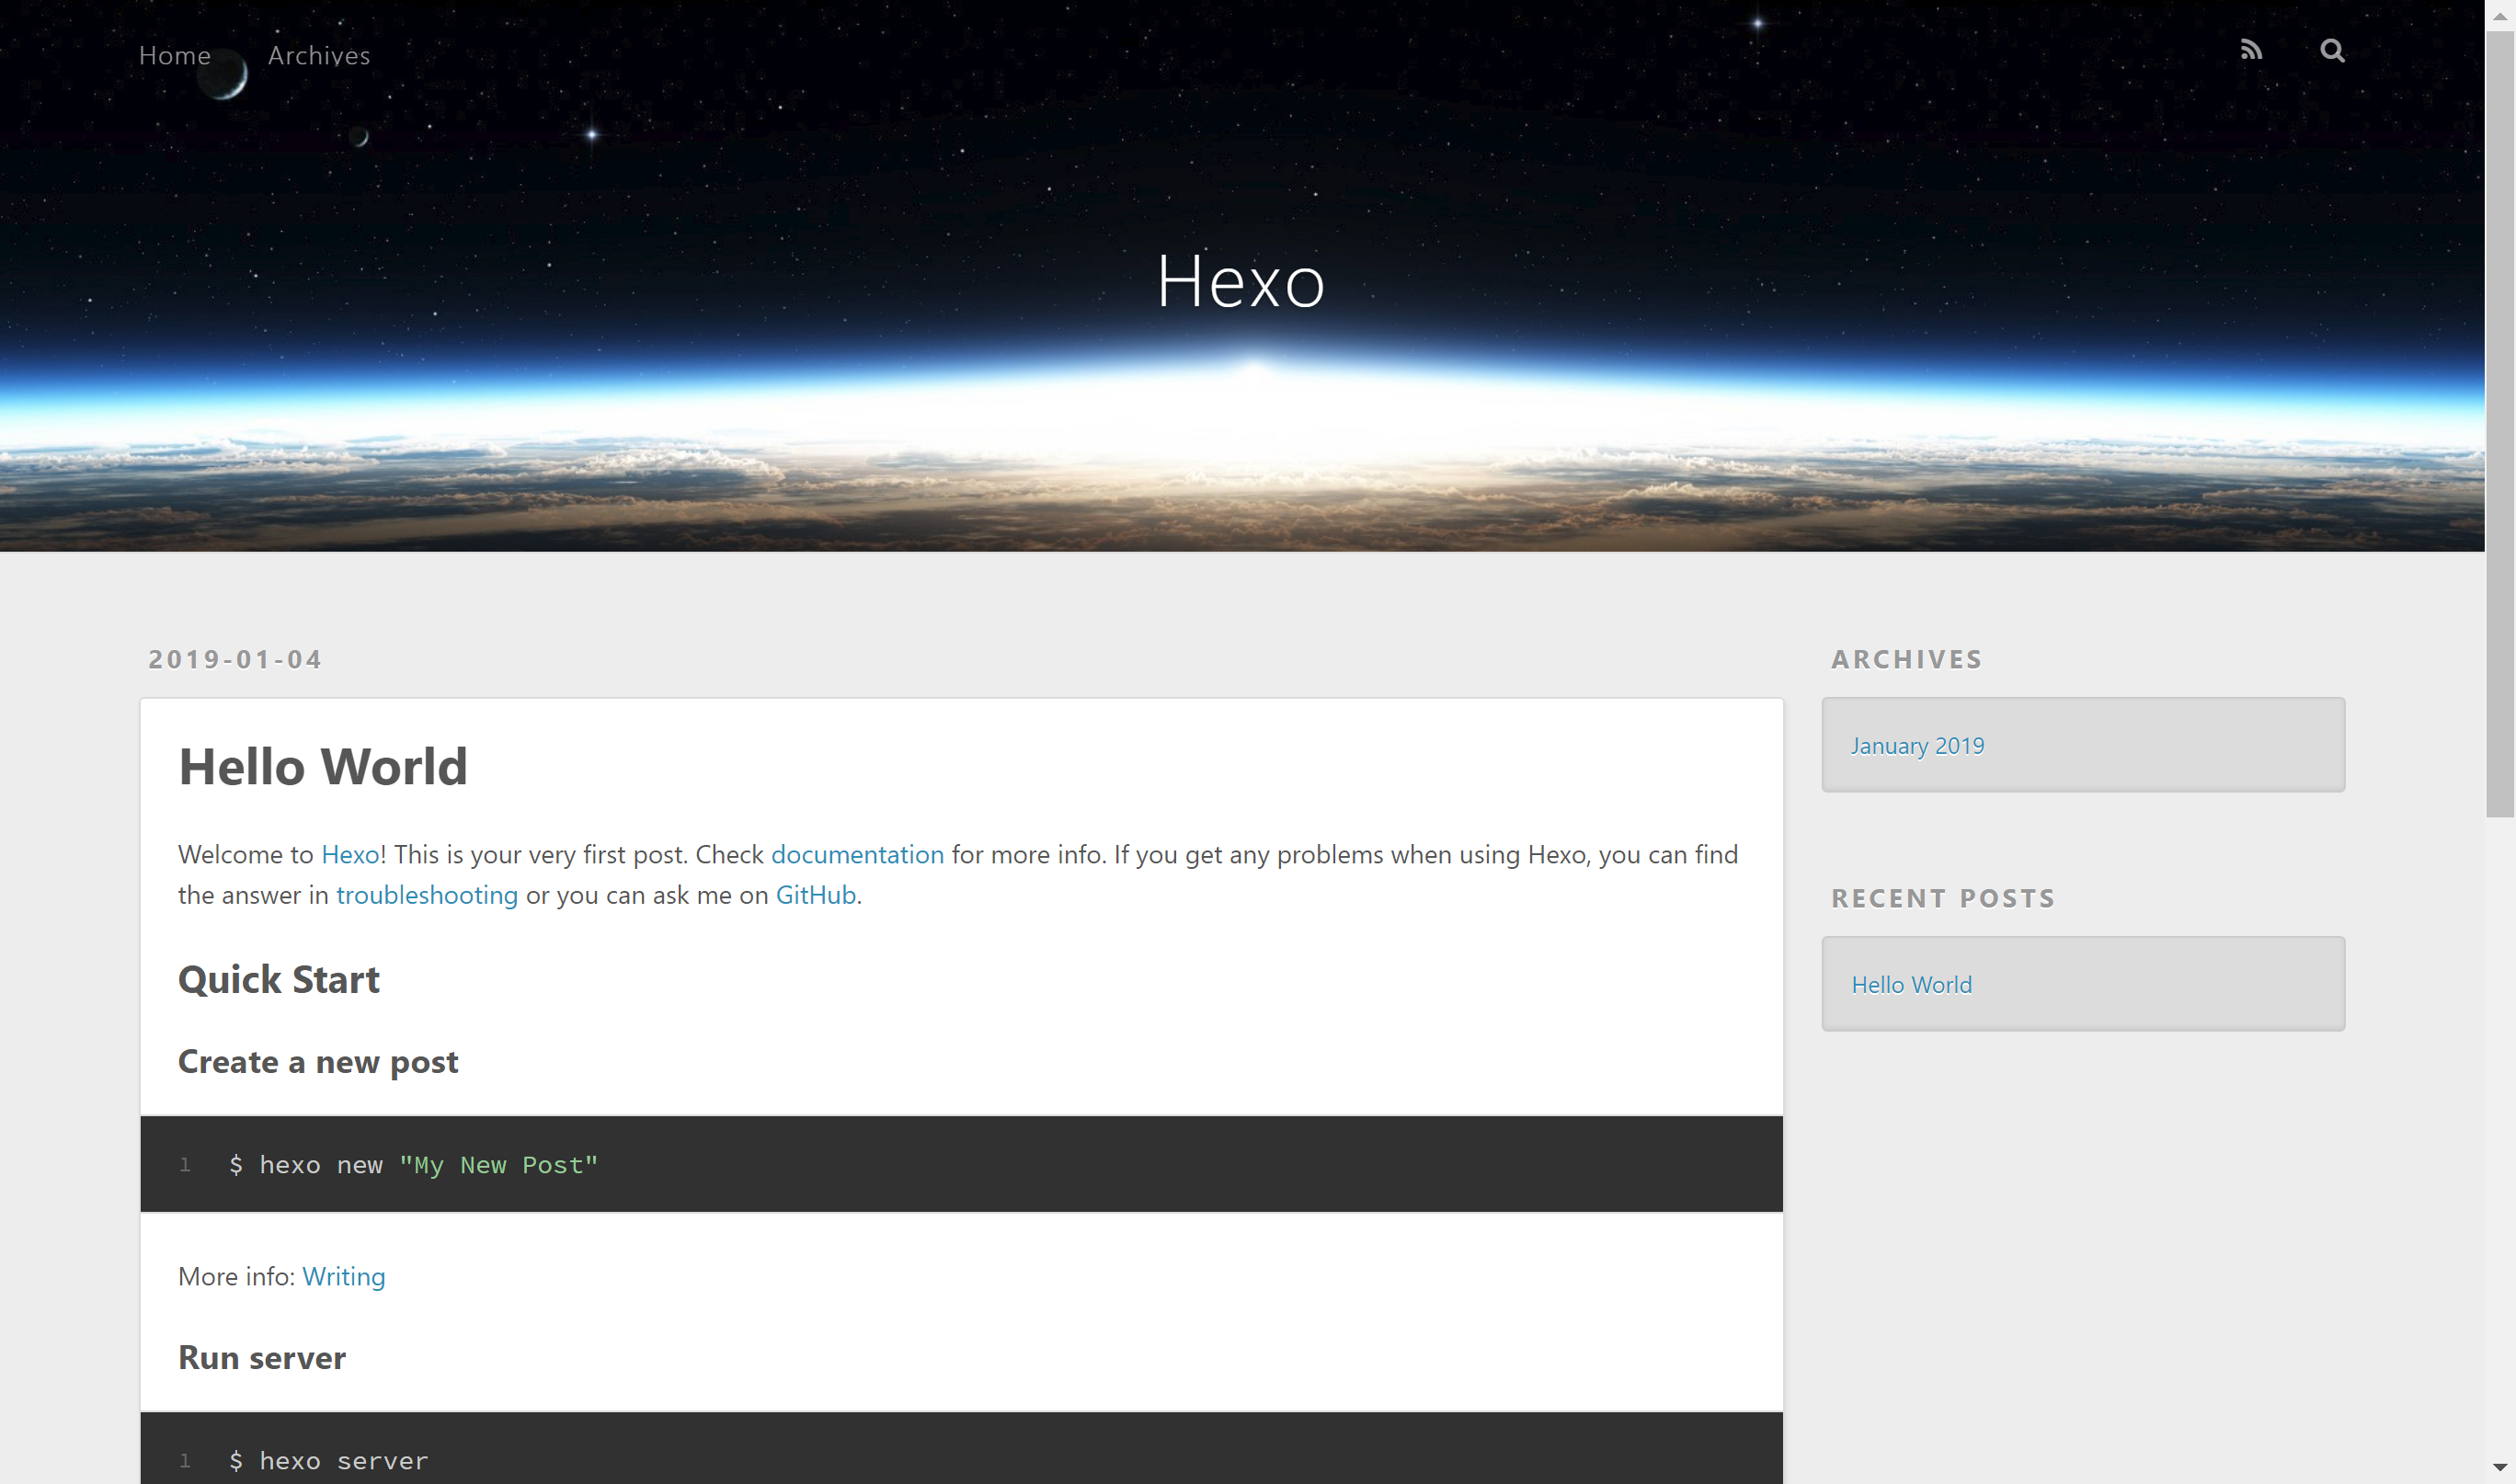Click the RECENT POSTS sidebar heading

click(1943, 898)
